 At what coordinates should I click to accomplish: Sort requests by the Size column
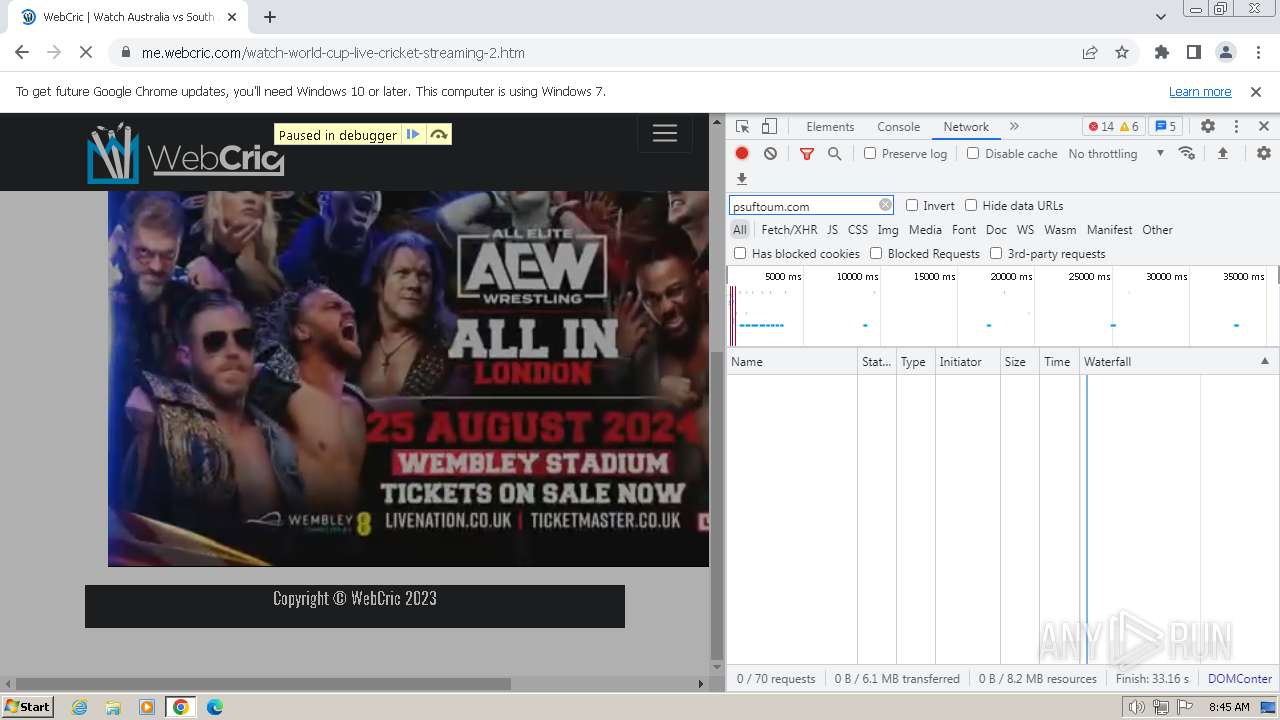(x=1019, y=361)
